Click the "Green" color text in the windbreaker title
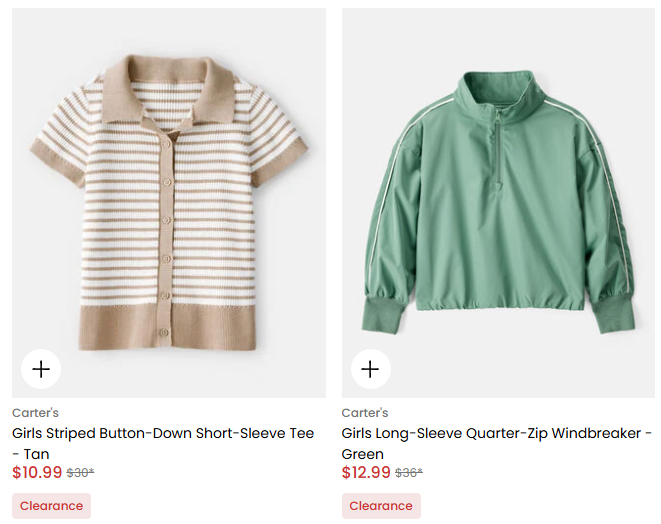Image resolution: width=661 pixels, height=524 pixels. pos(363,454)
